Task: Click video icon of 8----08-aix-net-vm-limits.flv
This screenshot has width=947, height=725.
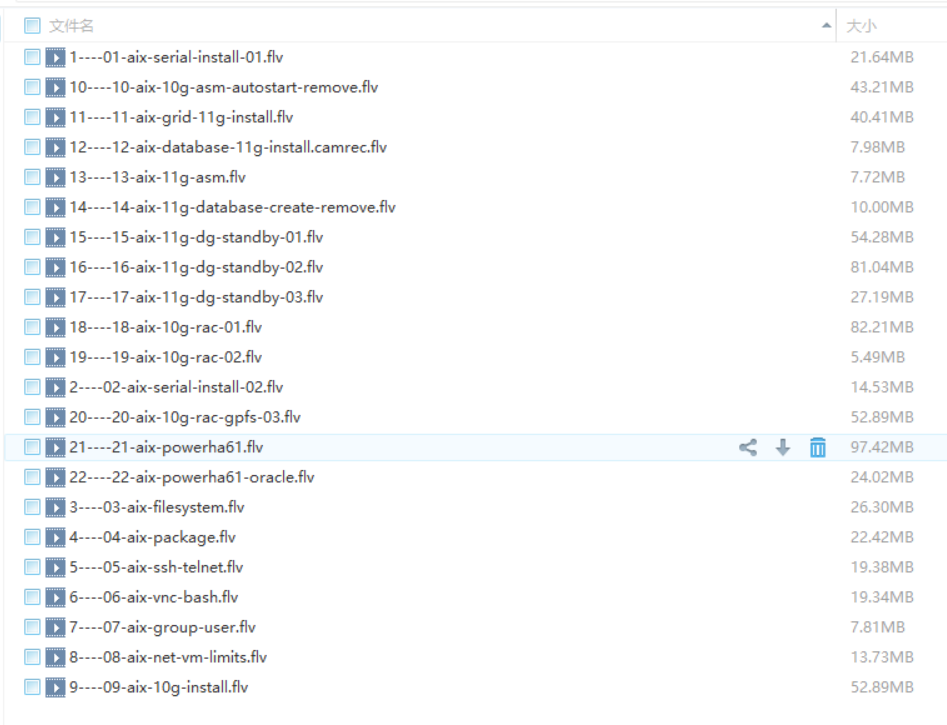Action: [x=56, y=657]
